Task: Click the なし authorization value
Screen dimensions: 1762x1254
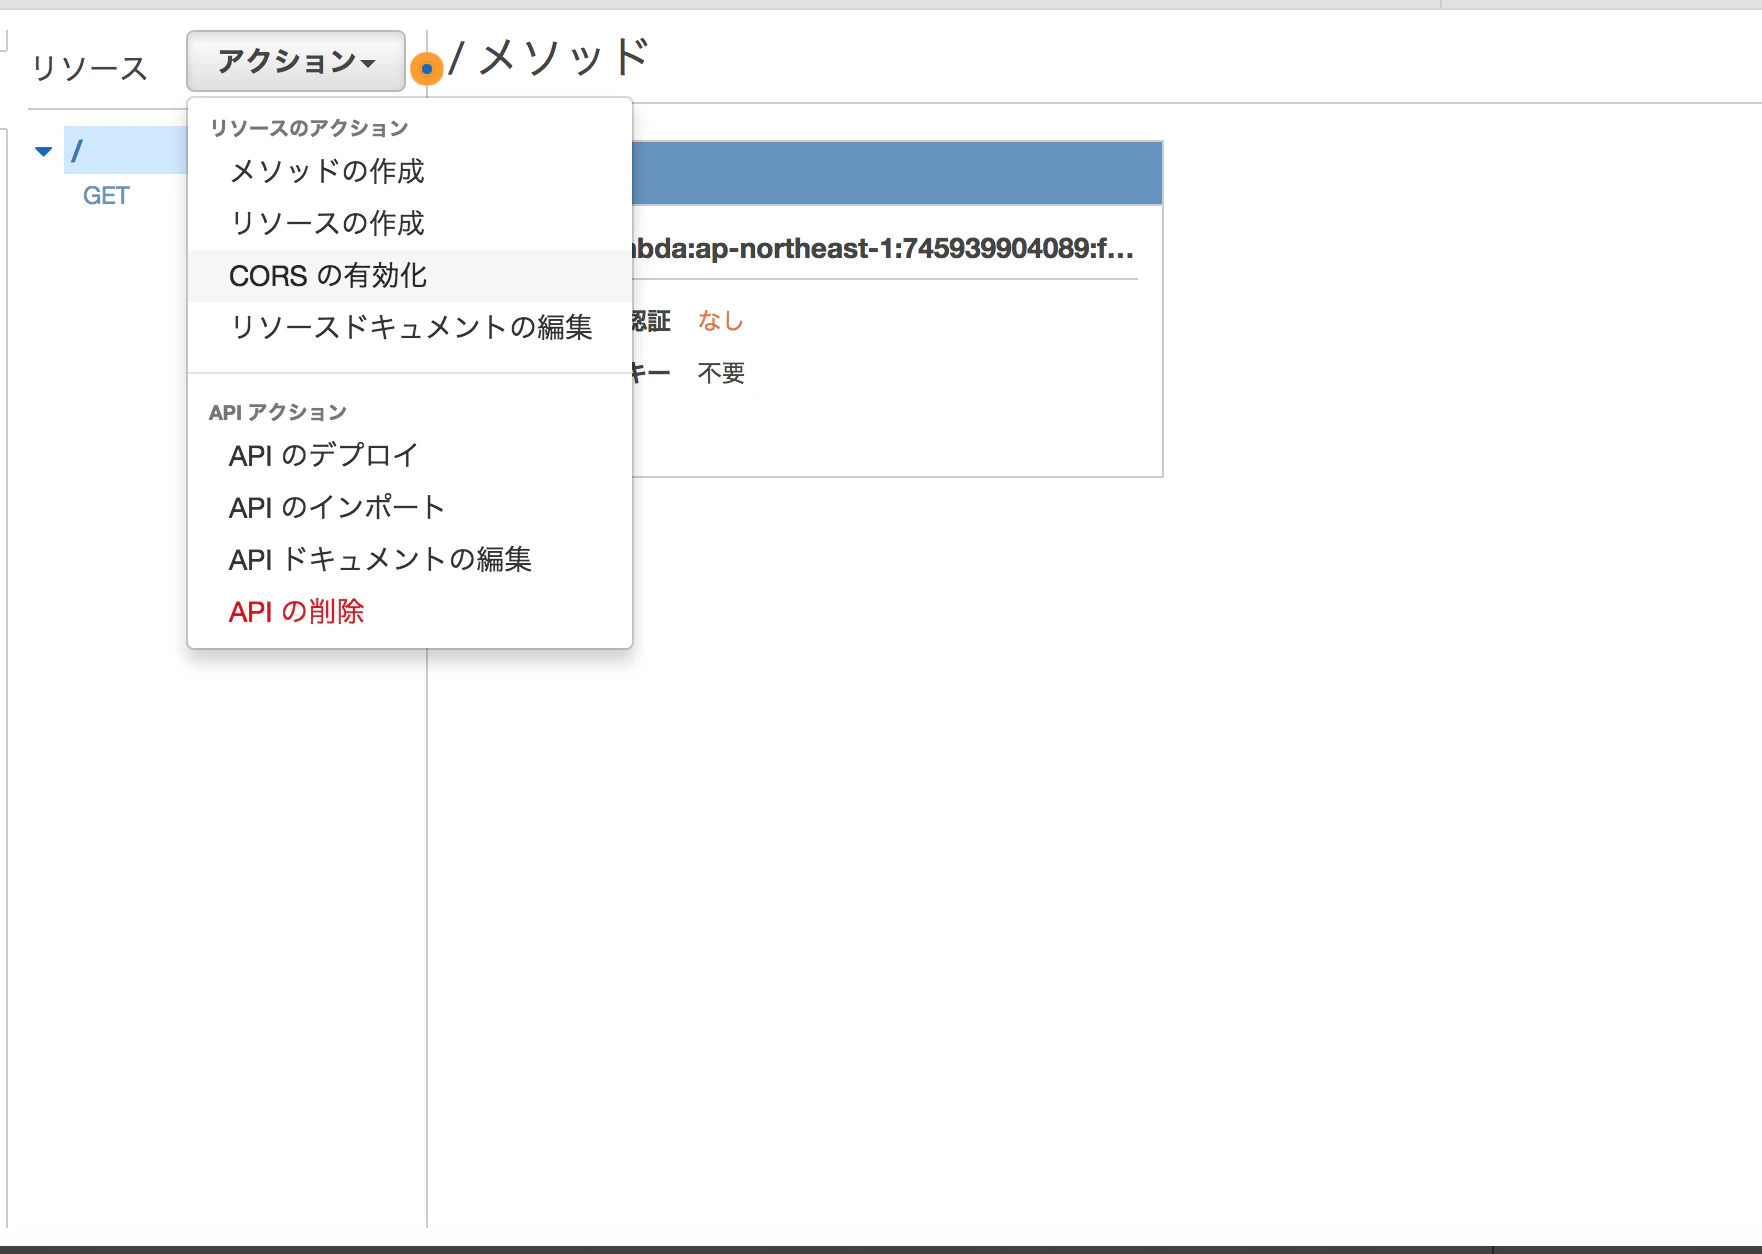Action: click(x=721, y=321)
